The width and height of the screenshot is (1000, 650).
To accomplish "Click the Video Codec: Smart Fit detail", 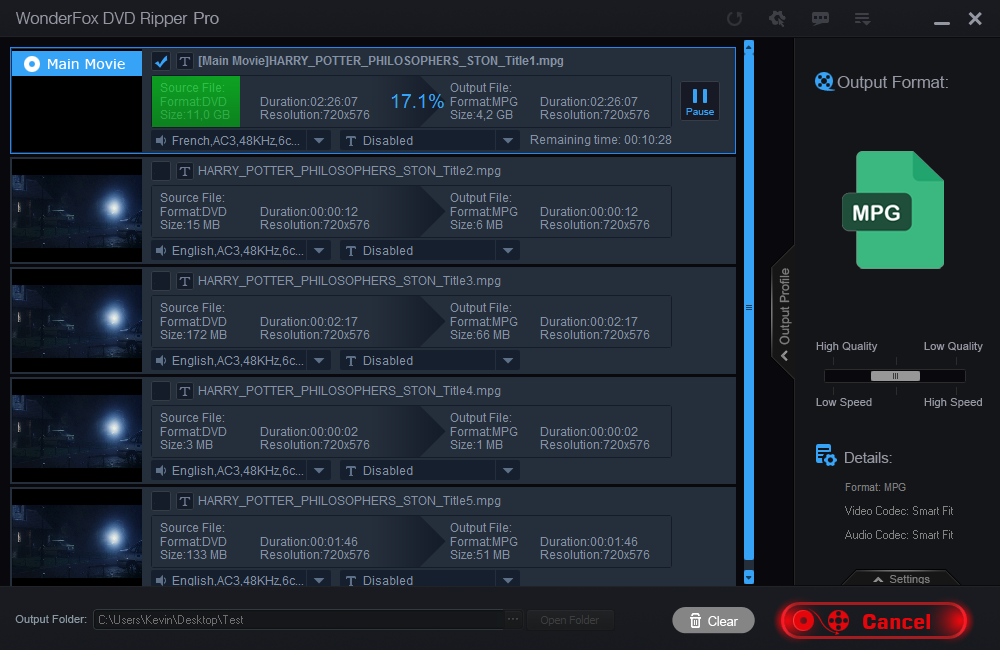I will (899, 511).
